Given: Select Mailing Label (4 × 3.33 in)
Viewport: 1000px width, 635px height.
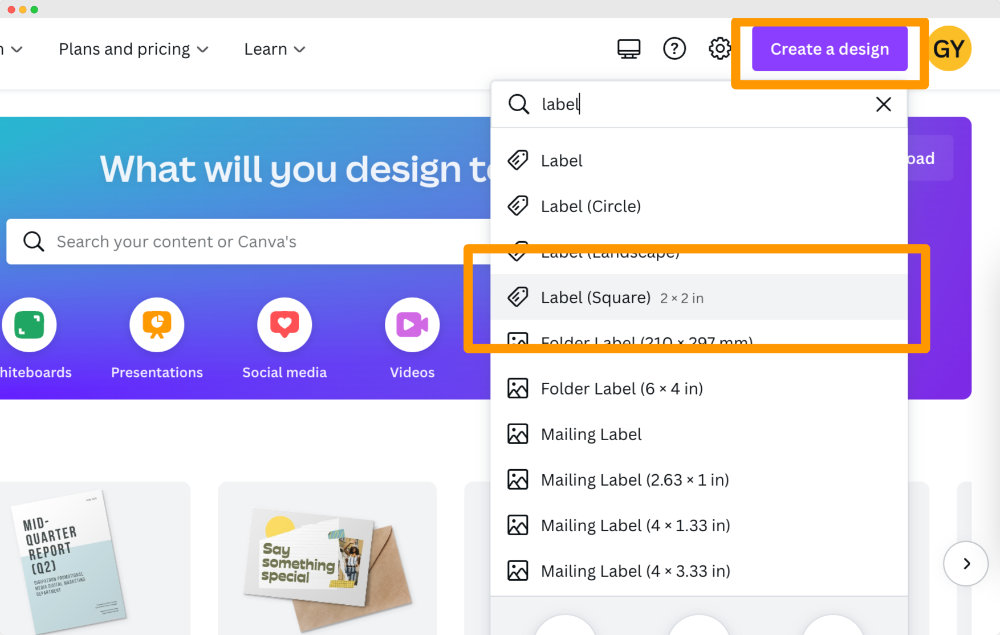Looking at the screenshot, I should (x=699, y=571).
